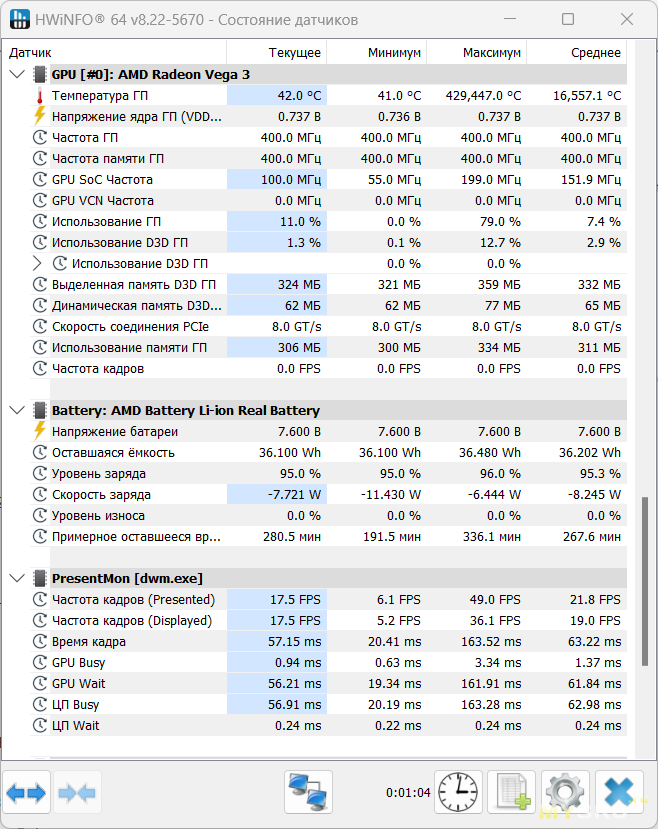The width and height of the screenshot is (658, 829).
Task: Click the -7.721 W charge rate value
Action: pos(294,494)
